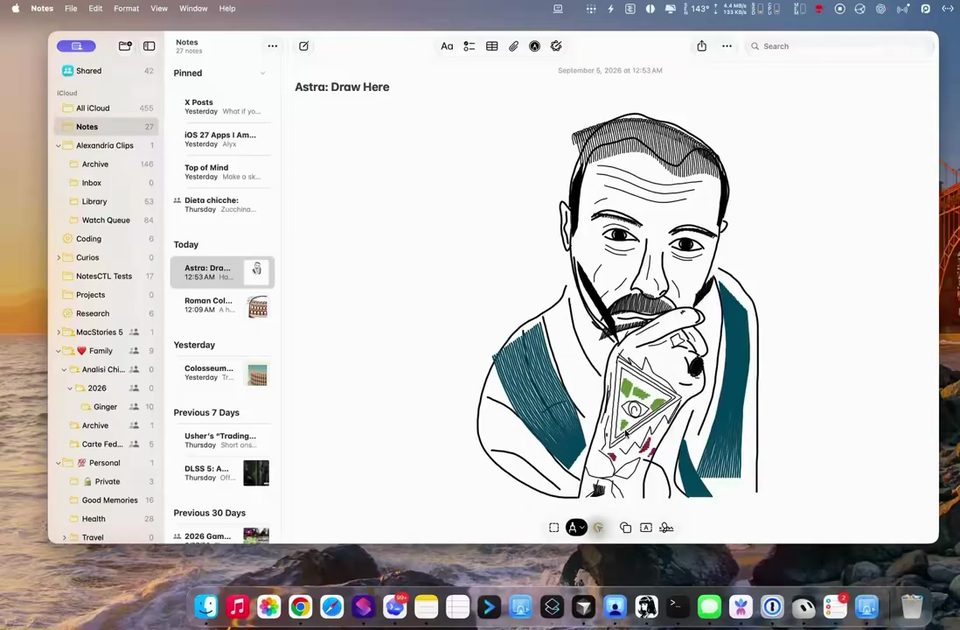The width and height of the screenshot is (960, 630).
Task: Open the Share button in toolbar
Action: point(702,46)
